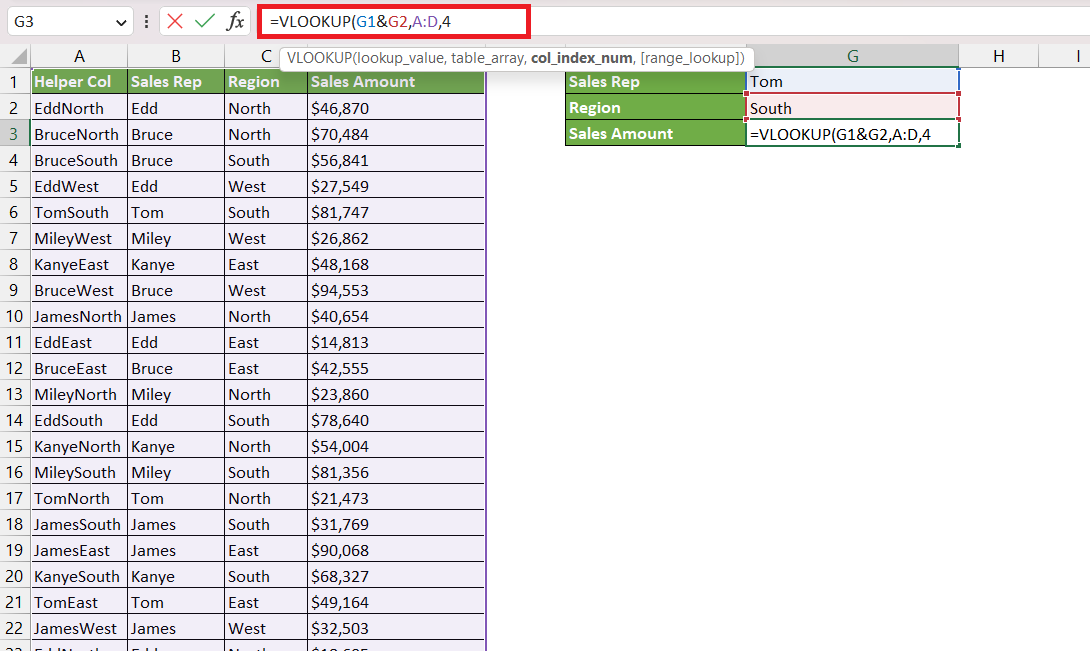Screen dimensions: 1090x651
Task: Click cell containing JamesNorth
Action: pos(79,316)
